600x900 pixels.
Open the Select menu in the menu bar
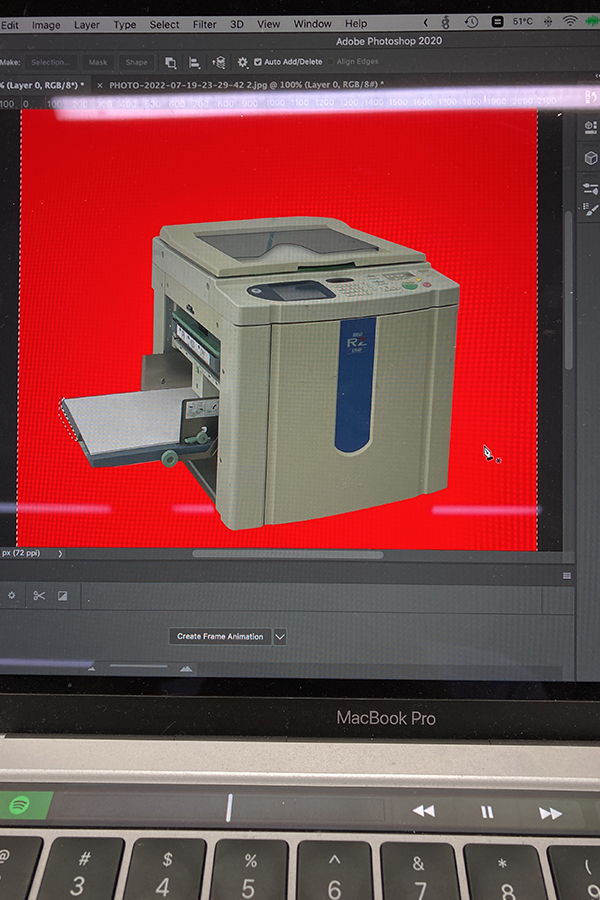click(x=165, y=24)
